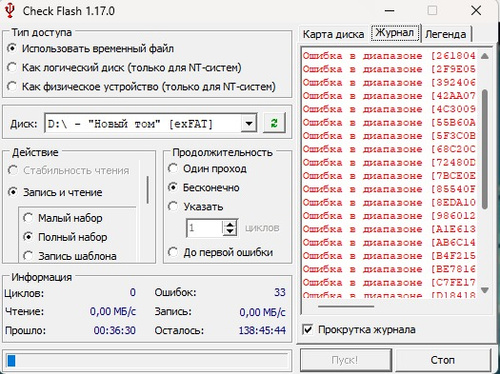Minimize the Check Flash window
Viewport: 500px width, 374px height.
click(389, 11)
